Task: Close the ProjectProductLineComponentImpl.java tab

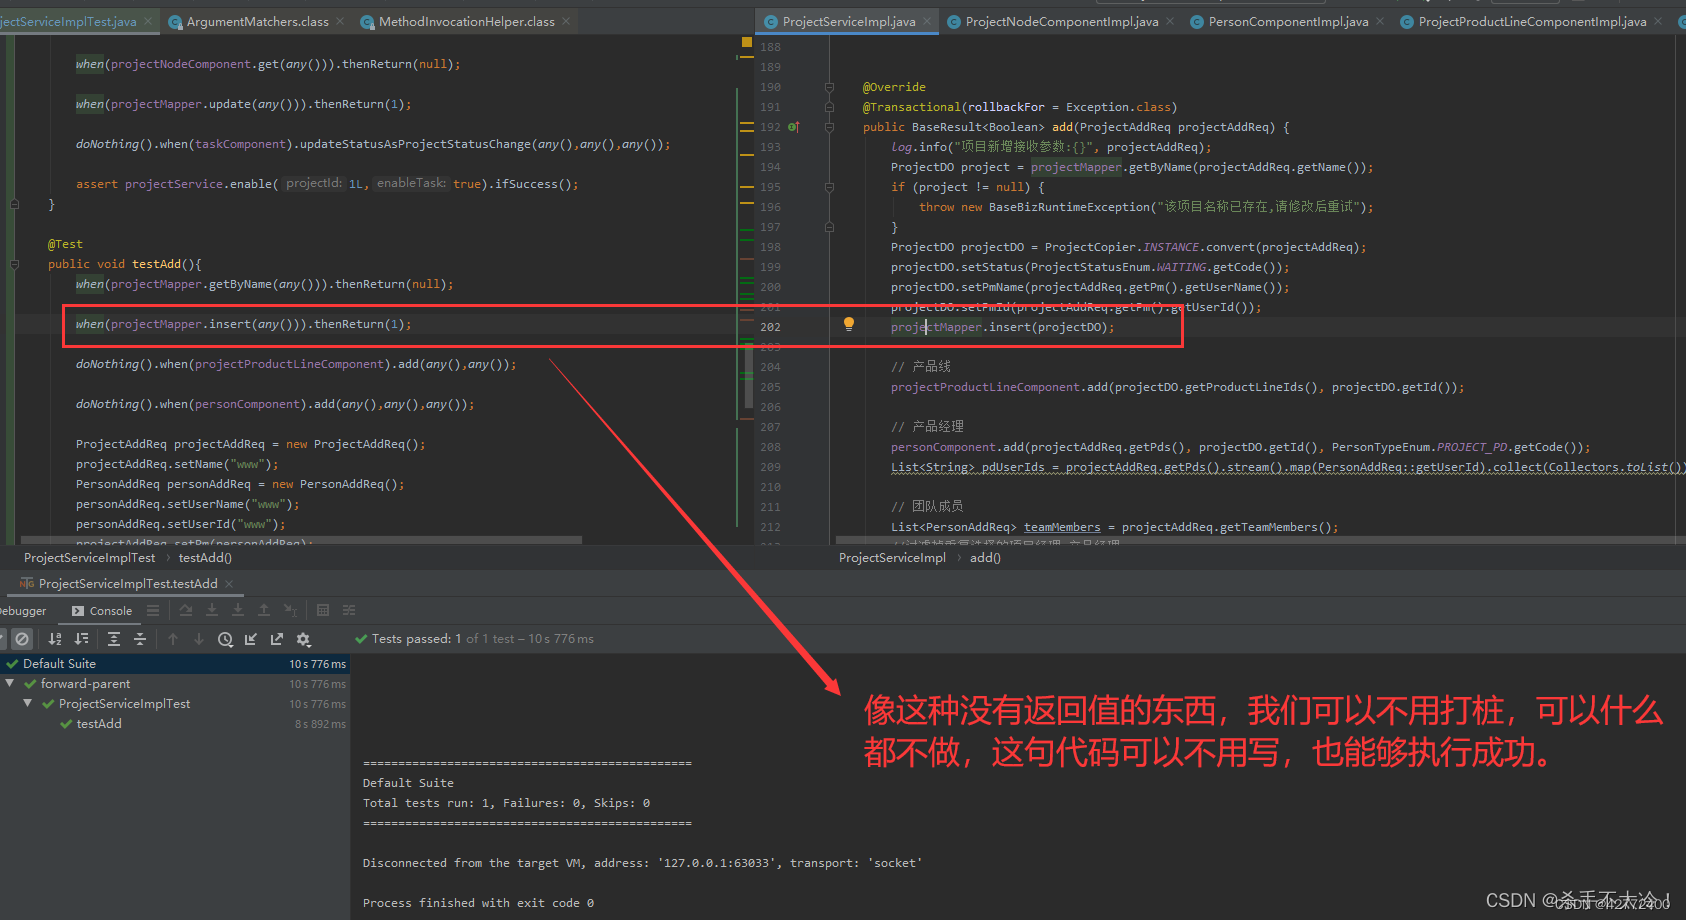Action: click(x=1658, y=21)
